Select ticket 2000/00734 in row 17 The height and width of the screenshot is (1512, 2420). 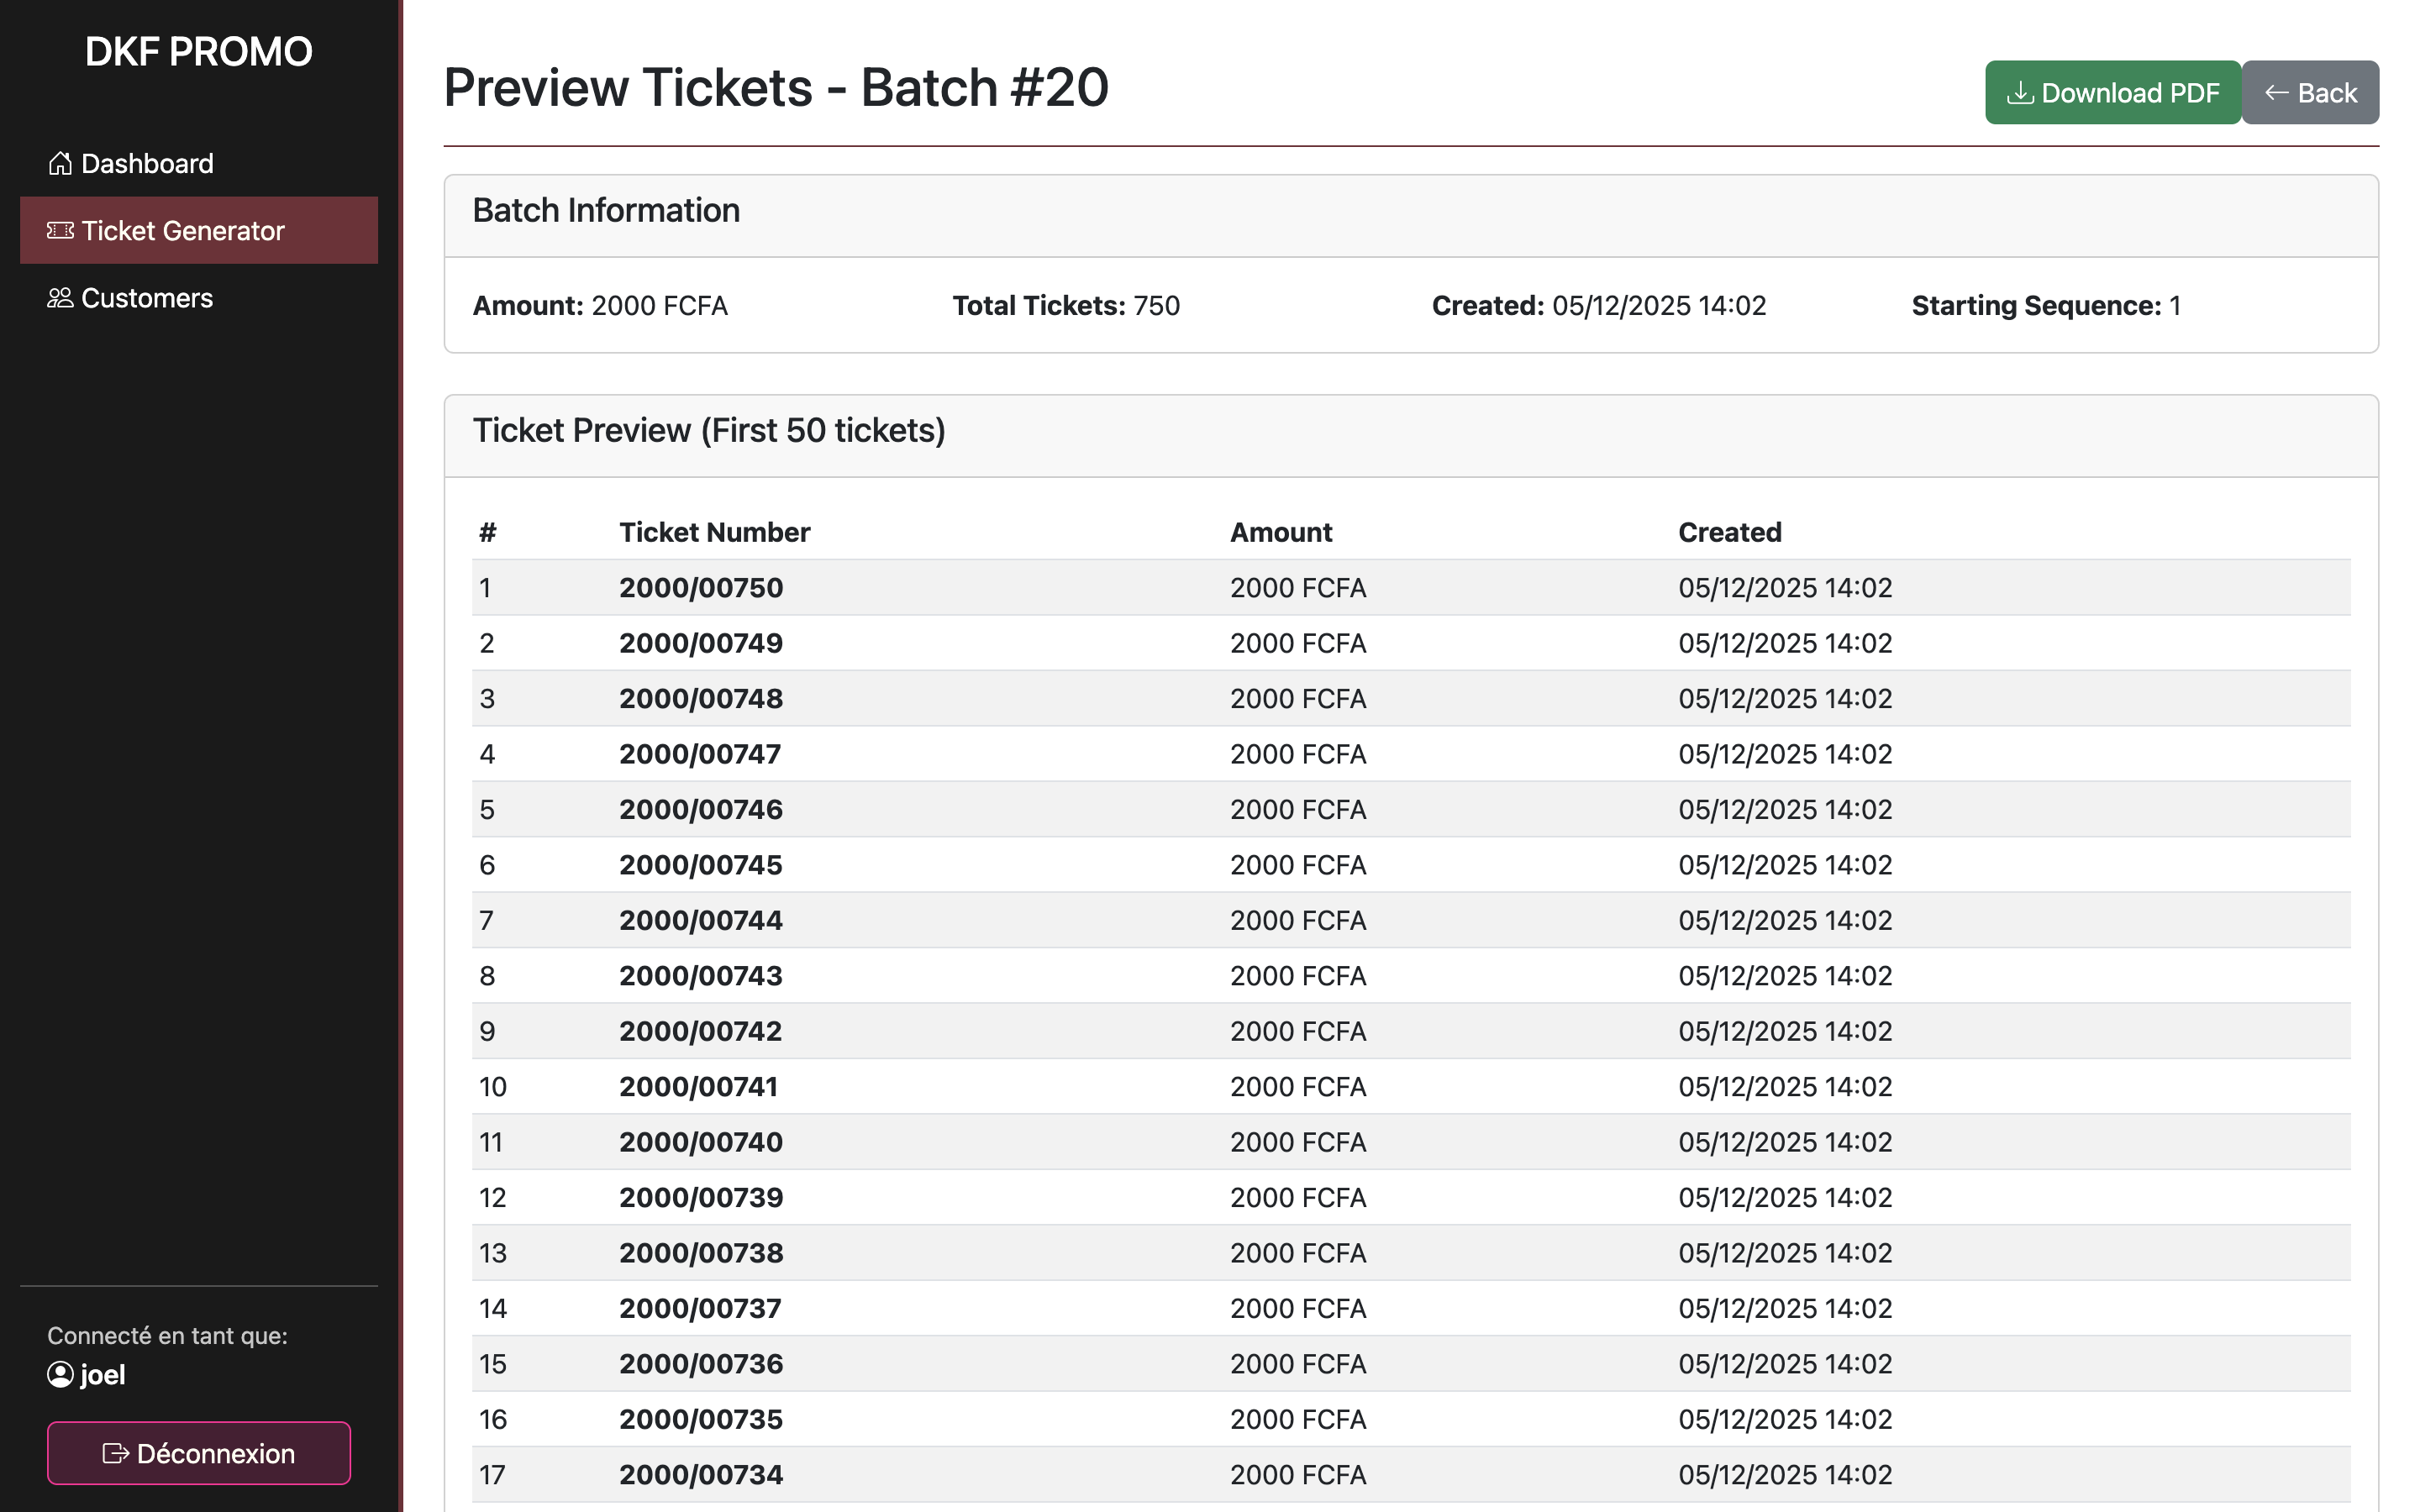coord(700,1475)
